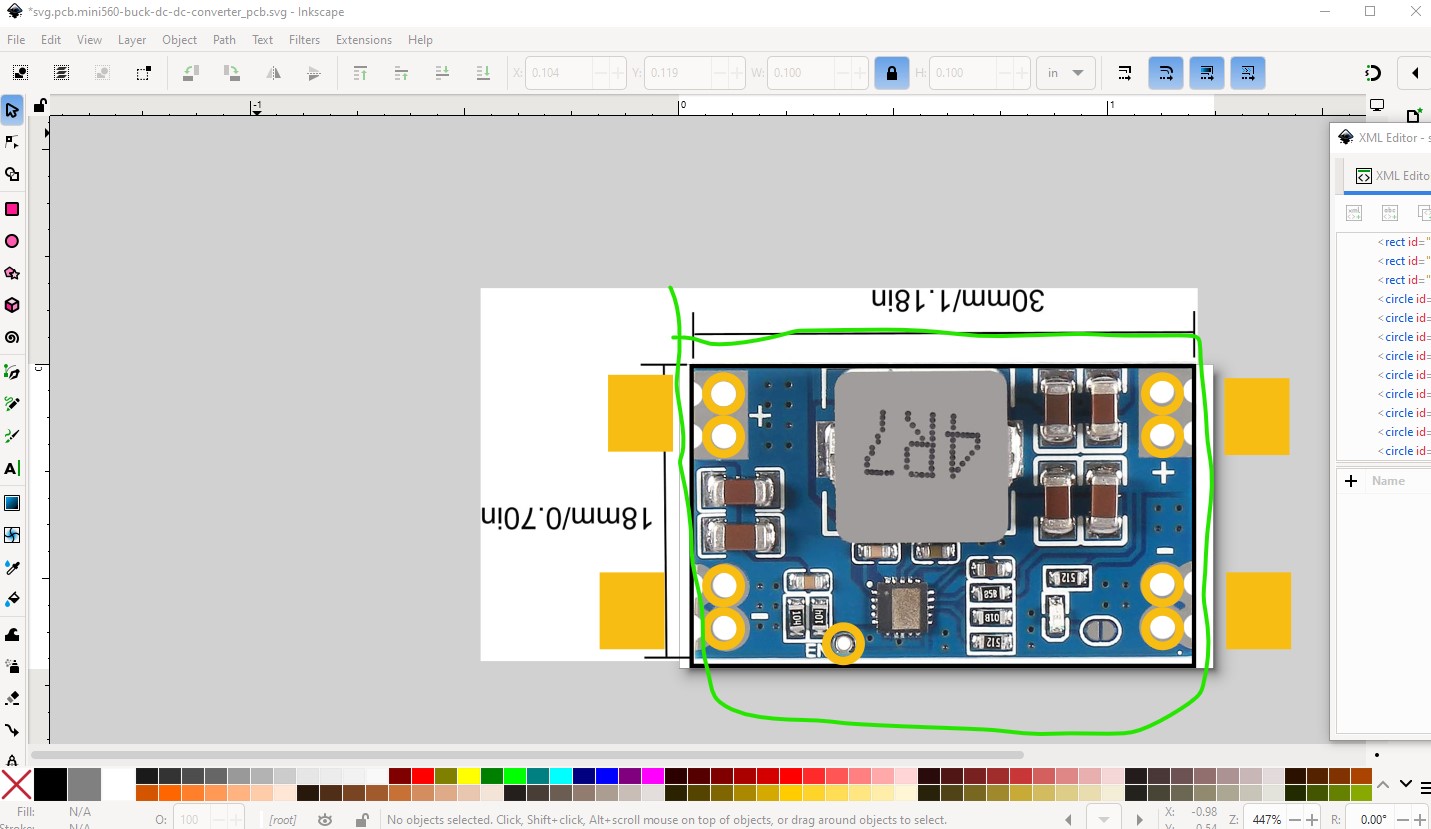The height and width of the screenshot is (829, 1431).
Task: Toggle current layer visibility eye icon
Action: click(x=325, y=820)
